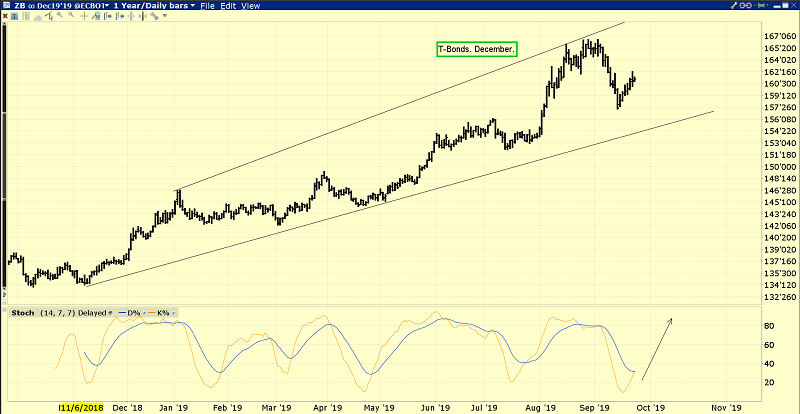Click the arrow pointer tool in toolbar
This screenshot has height=414, width=800.
pyautogui.click(x=49, y=16)
